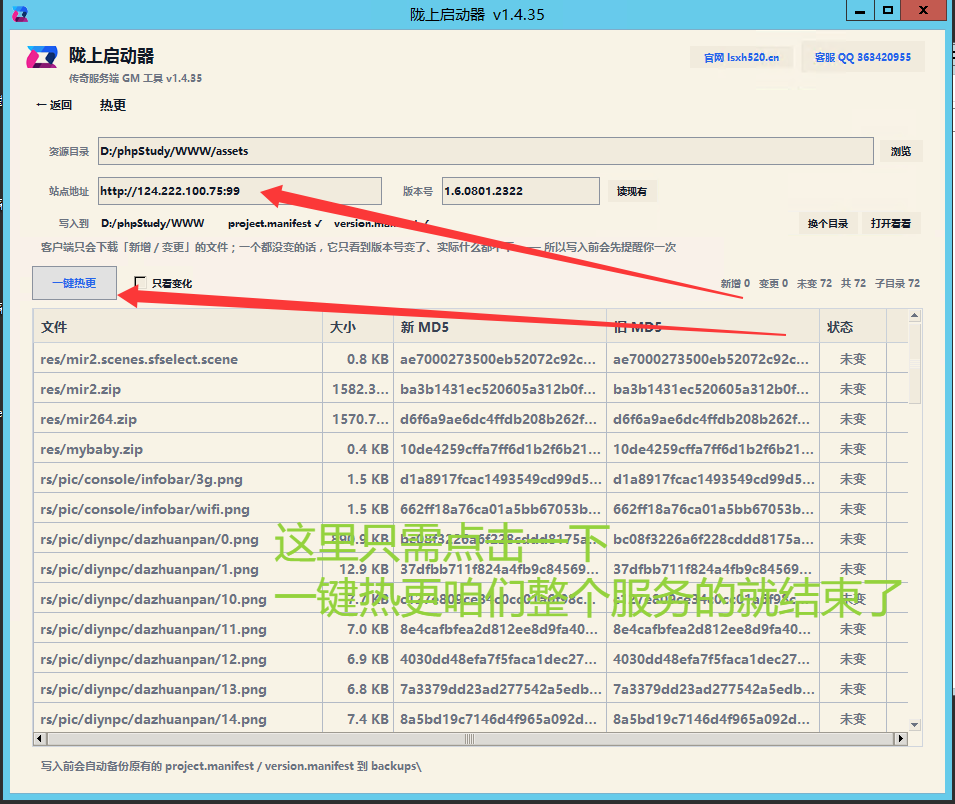
Task: Select the dazhuanpan/11.png file row
Action: 470,629
